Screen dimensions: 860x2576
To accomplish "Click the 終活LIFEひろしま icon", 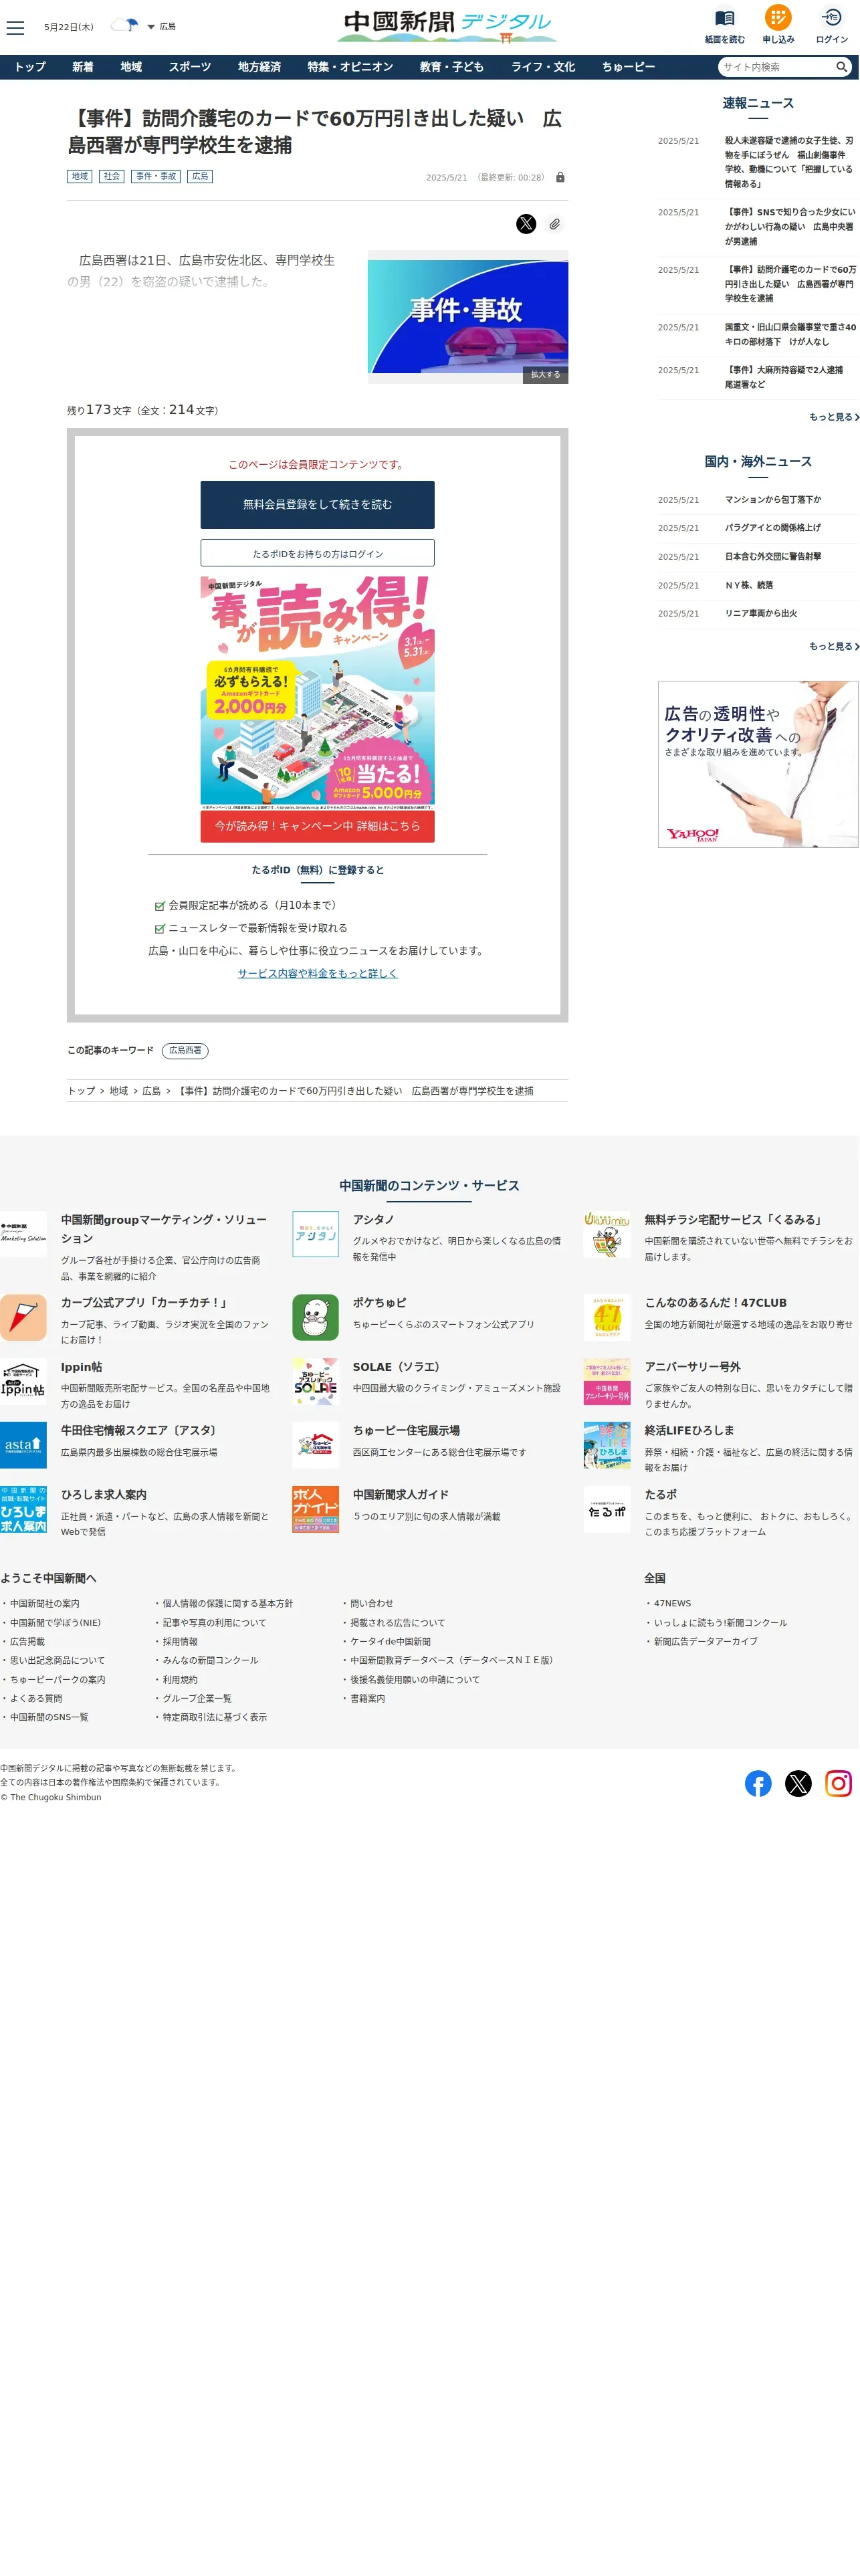I will pyautogui.click(x=607, y=1446).
